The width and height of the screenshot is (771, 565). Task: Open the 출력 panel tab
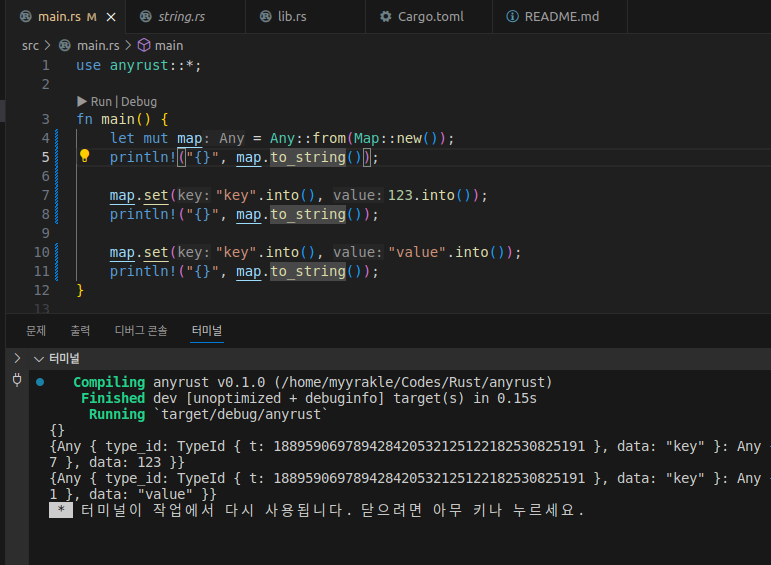pos(80,330)
